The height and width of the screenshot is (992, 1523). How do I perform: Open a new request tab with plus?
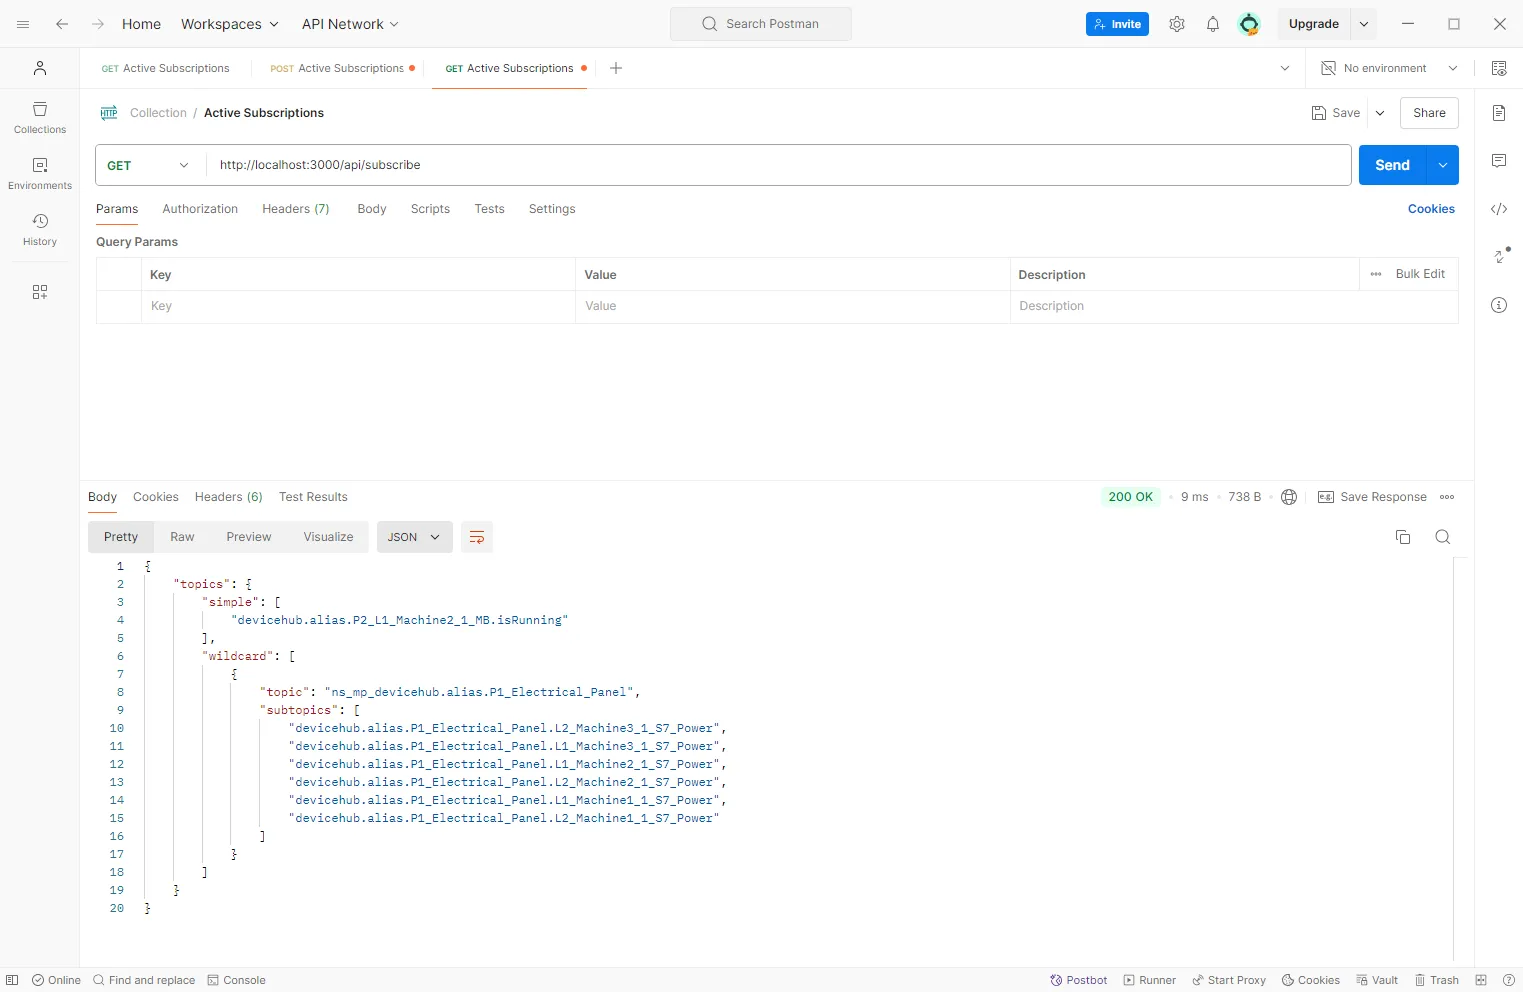(x=616, y=68)
